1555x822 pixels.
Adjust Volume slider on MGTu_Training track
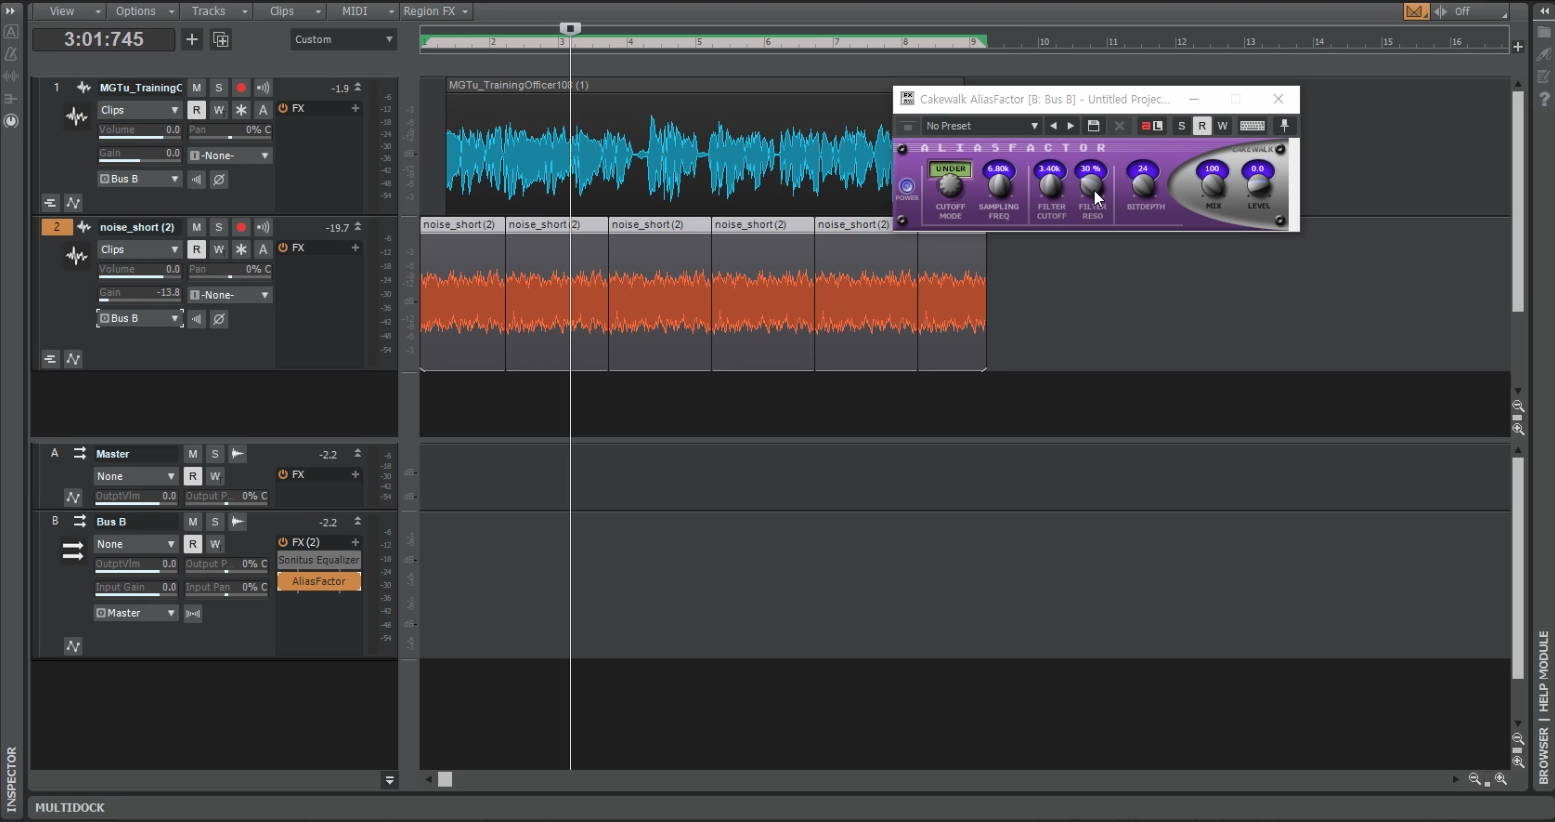coord(139,131)
